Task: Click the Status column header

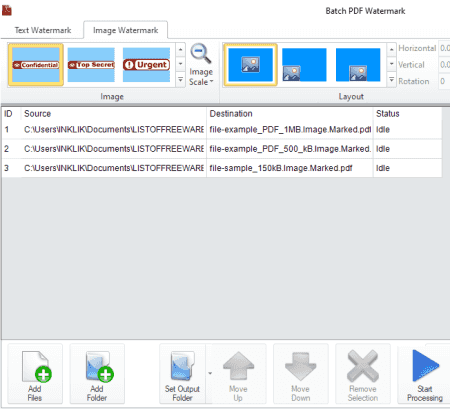Action: pos(408,114)
